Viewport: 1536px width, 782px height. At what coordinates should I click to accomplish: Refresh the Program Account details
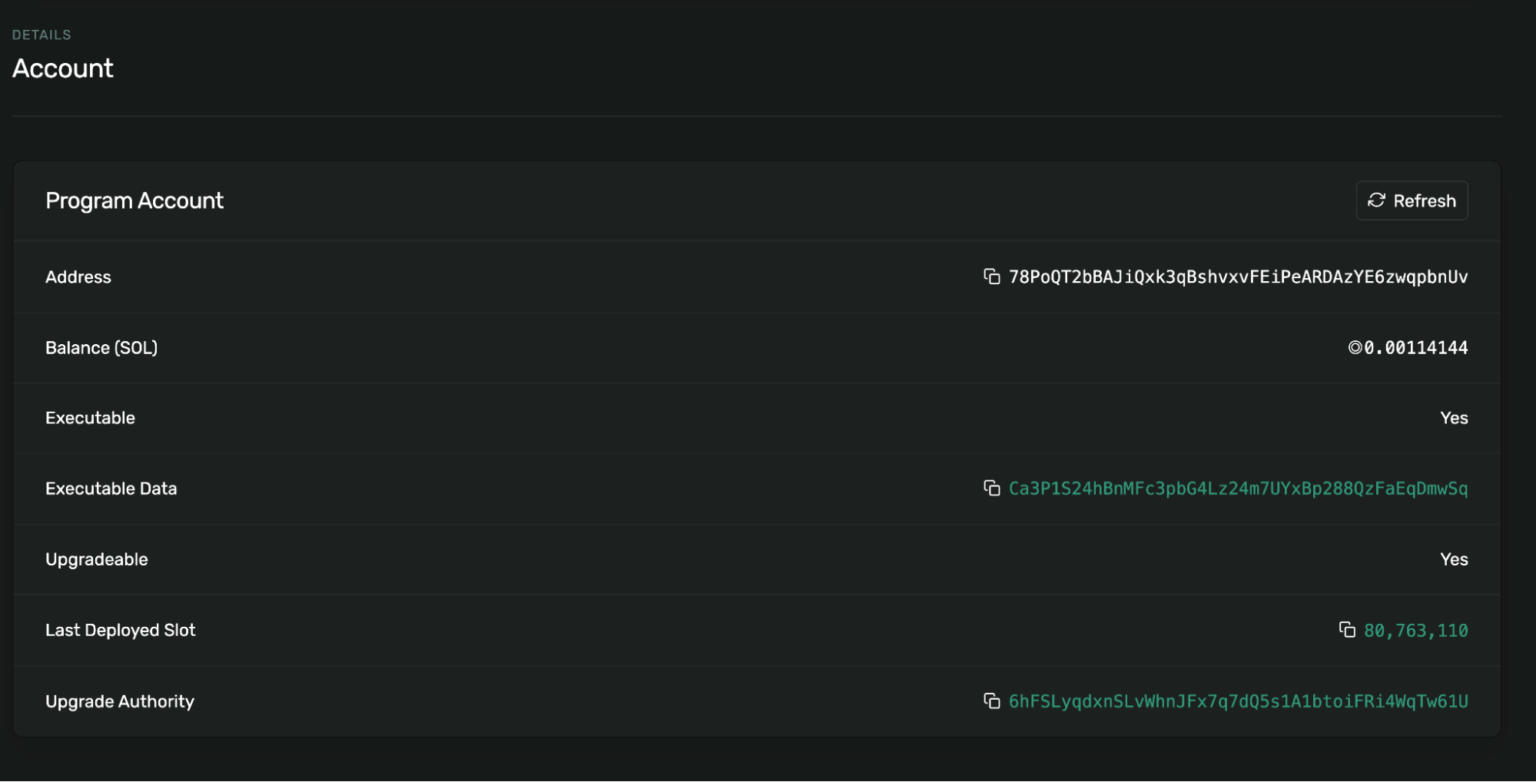pos(1411,201)
